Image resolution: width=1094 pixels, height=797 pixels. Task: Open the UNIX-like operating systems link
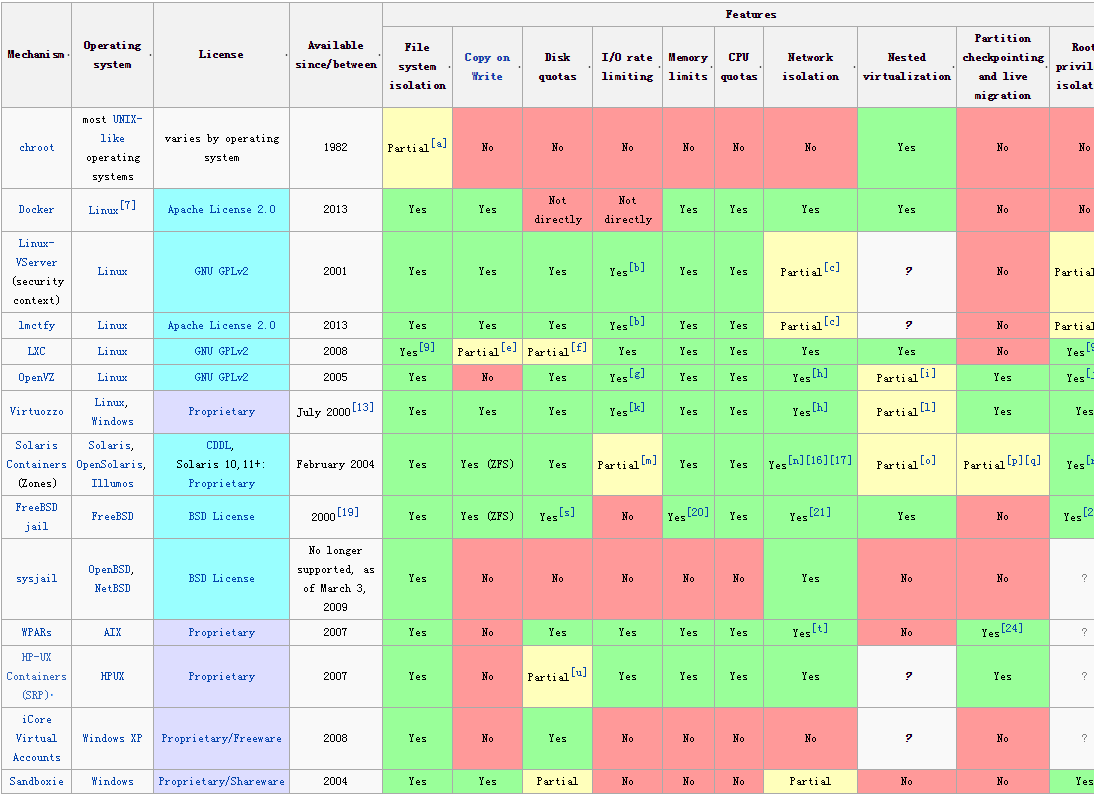pos(120,129)
